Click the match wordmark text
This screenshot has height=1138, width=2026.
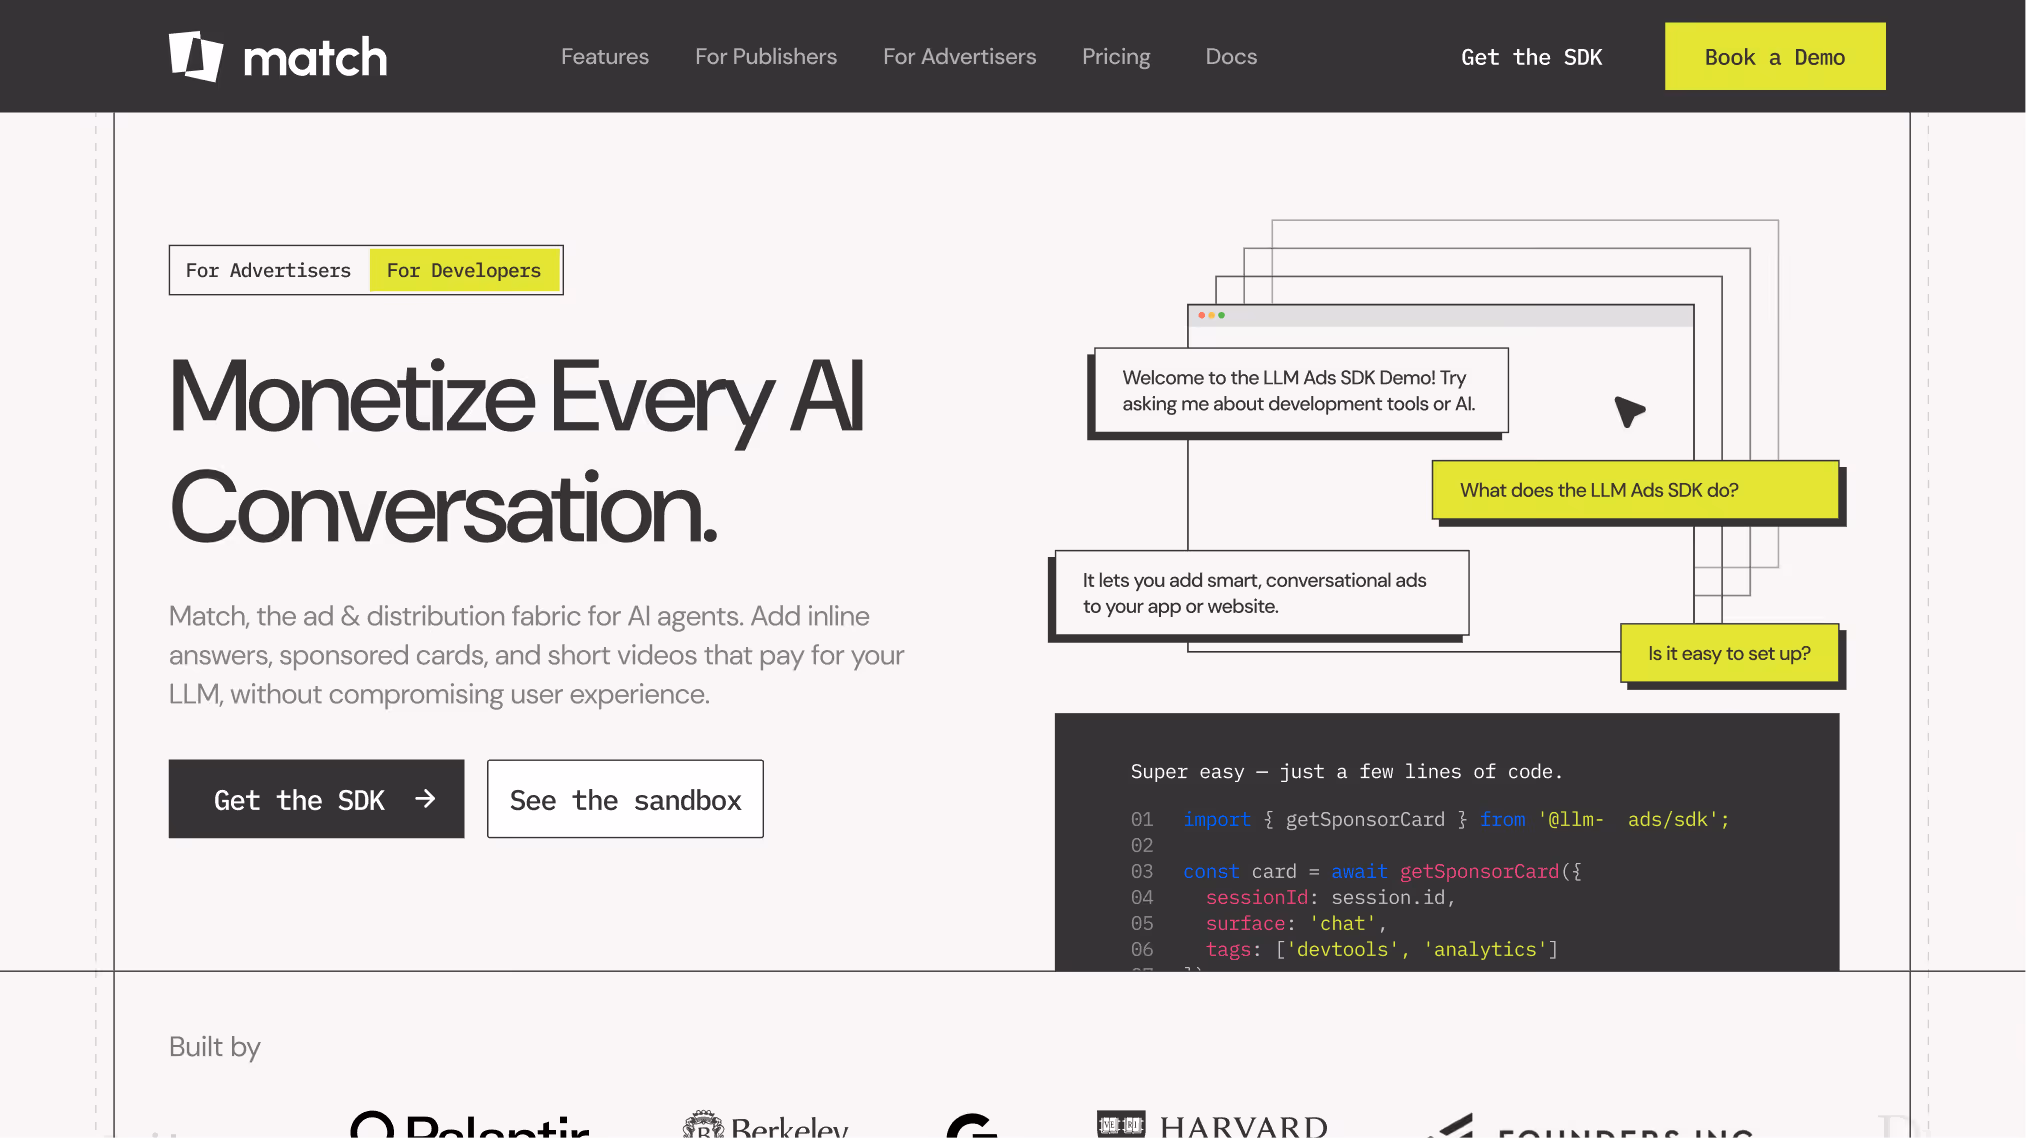pos(315,58)
